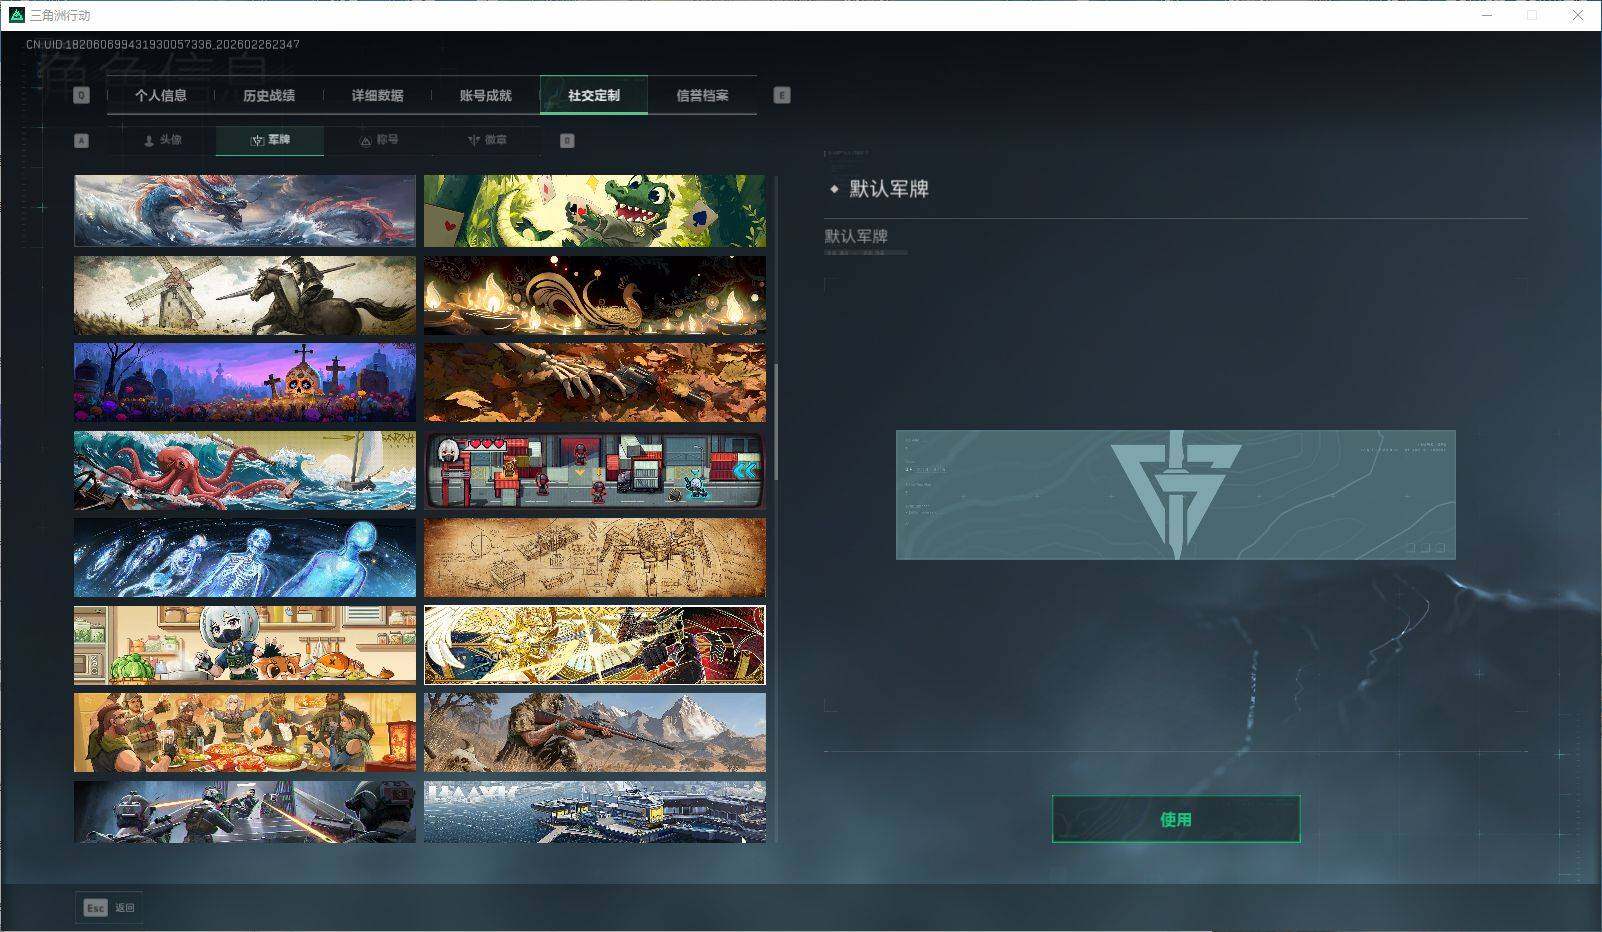The width and height of the screenshot is (1602, 932).
Task: Select the snowy naval base dog tag
Action: pyautogui.click(x=595, y=812)
